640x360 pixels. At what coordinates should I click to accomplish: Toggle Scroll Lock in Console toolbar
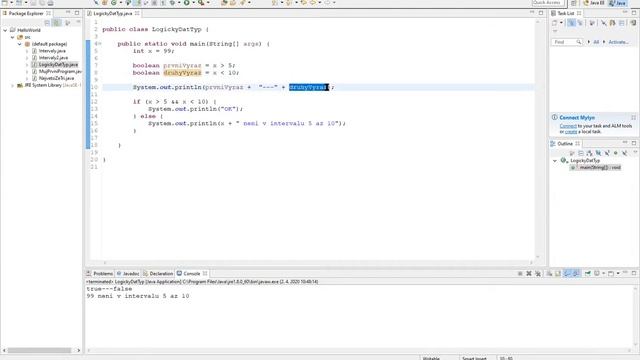[558, 273]
